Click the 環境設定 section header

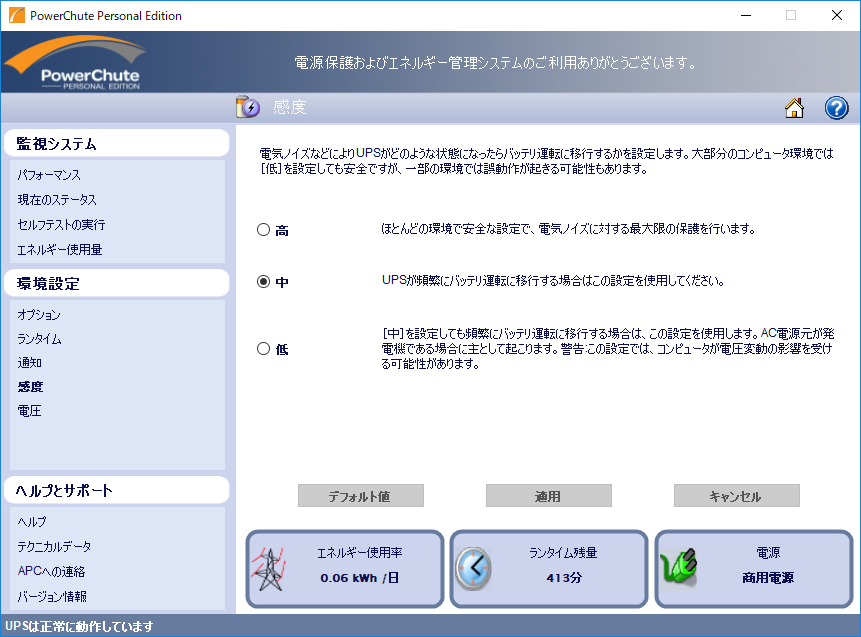[116, 283]
